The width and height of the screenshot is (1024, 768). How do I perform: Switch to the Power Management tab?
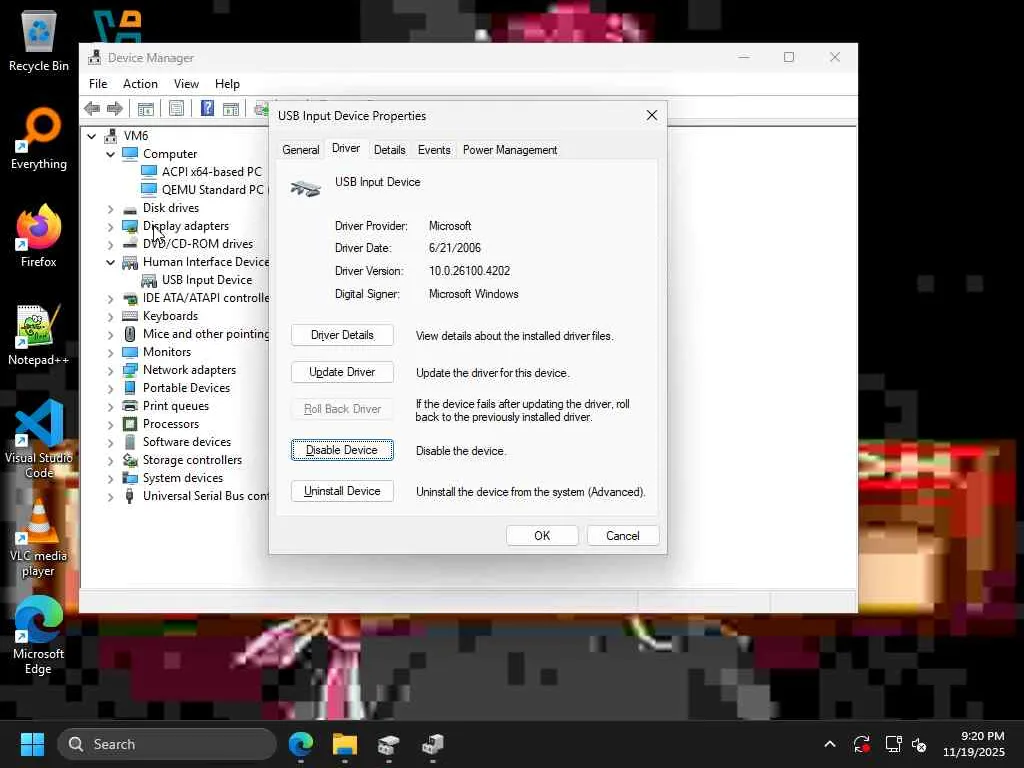pyautogui.click(x=510, y=150)
